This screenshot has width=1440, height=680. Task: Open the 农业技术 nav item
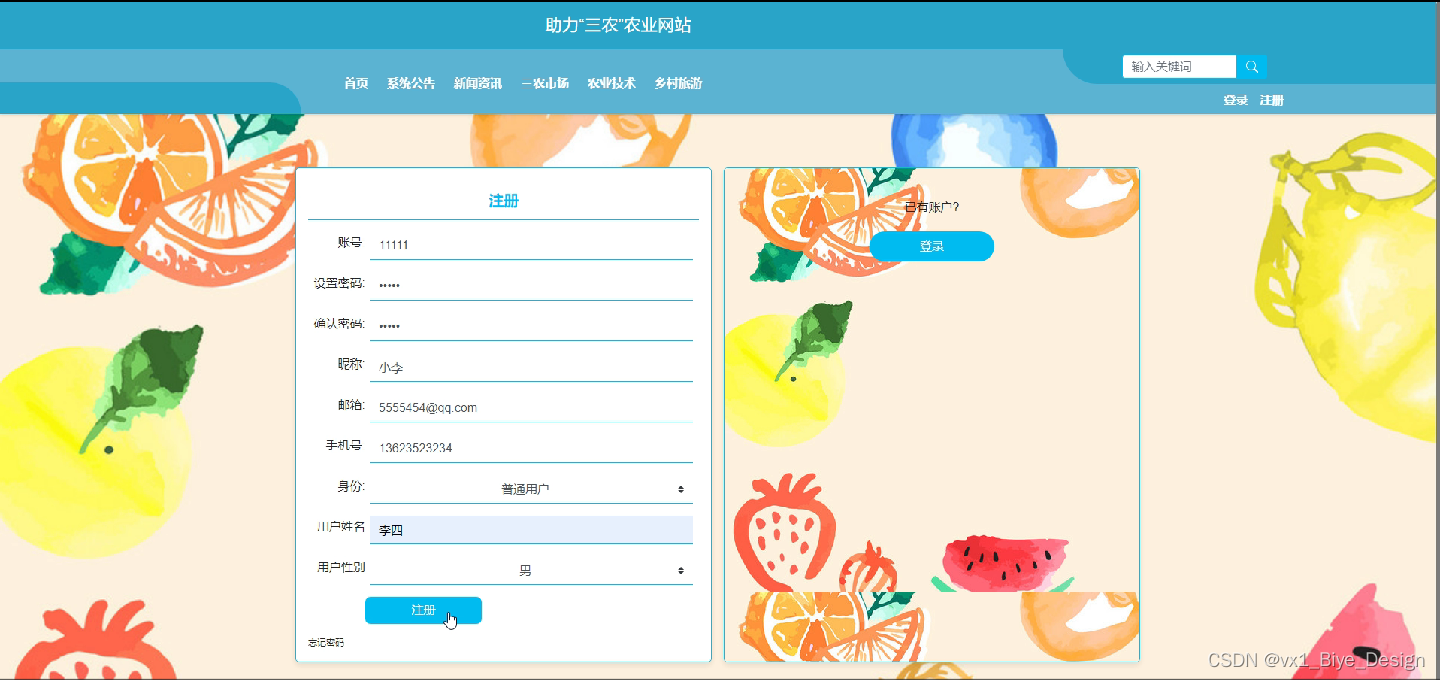611,83
